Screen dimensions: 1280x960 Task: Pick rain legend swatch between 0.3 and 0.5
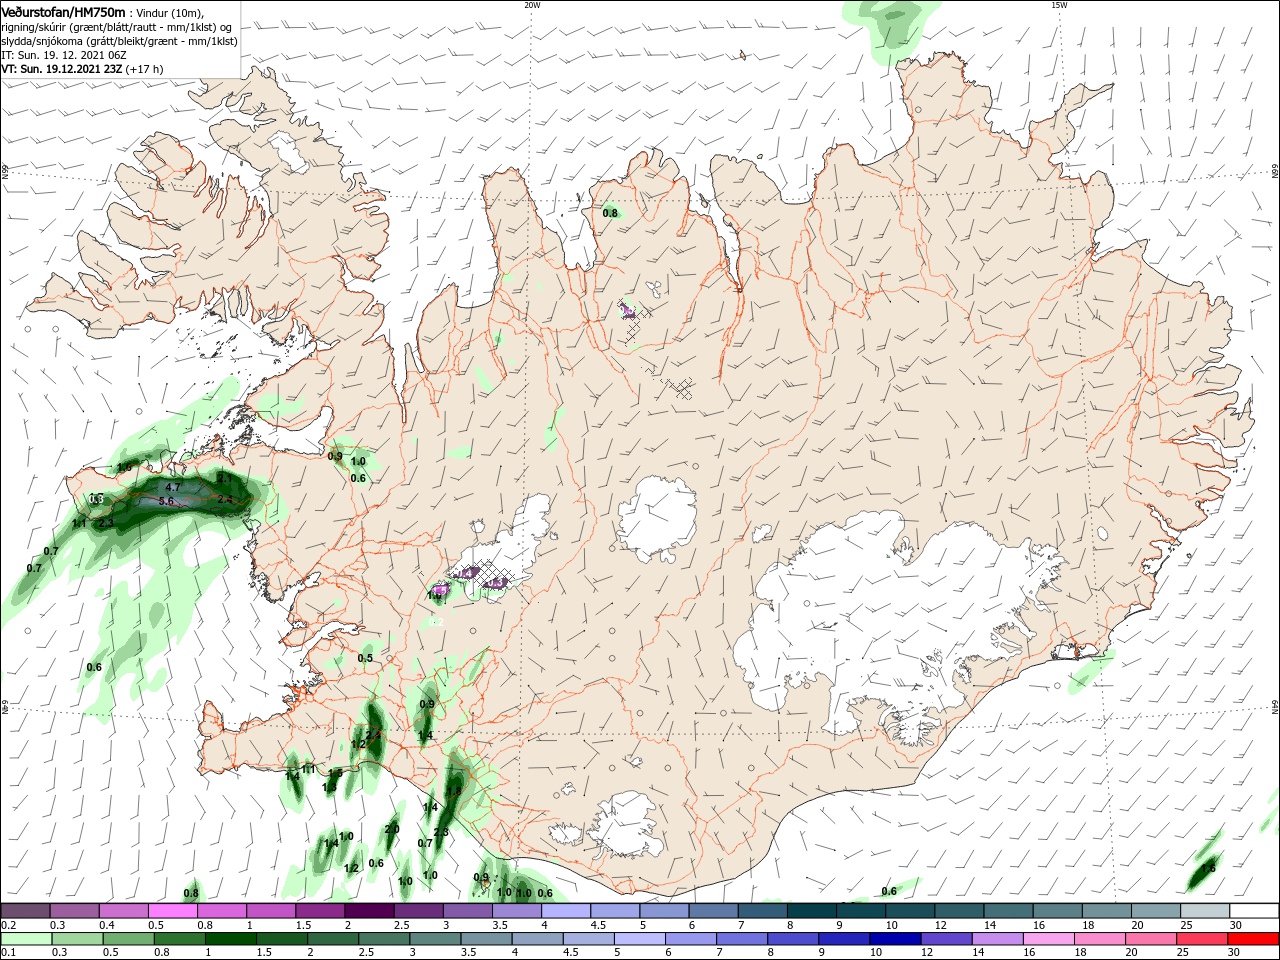point(78,939)
